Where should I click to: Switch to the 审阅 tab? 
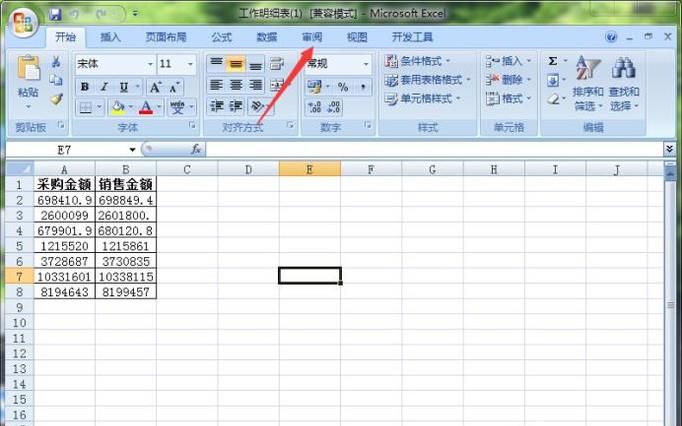312,37
